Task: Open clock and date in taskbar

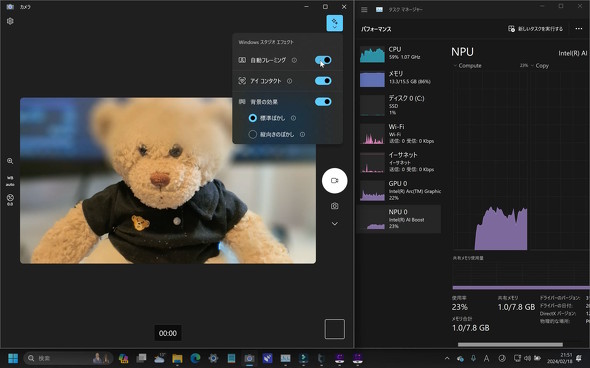Action: tap(560, 358)
